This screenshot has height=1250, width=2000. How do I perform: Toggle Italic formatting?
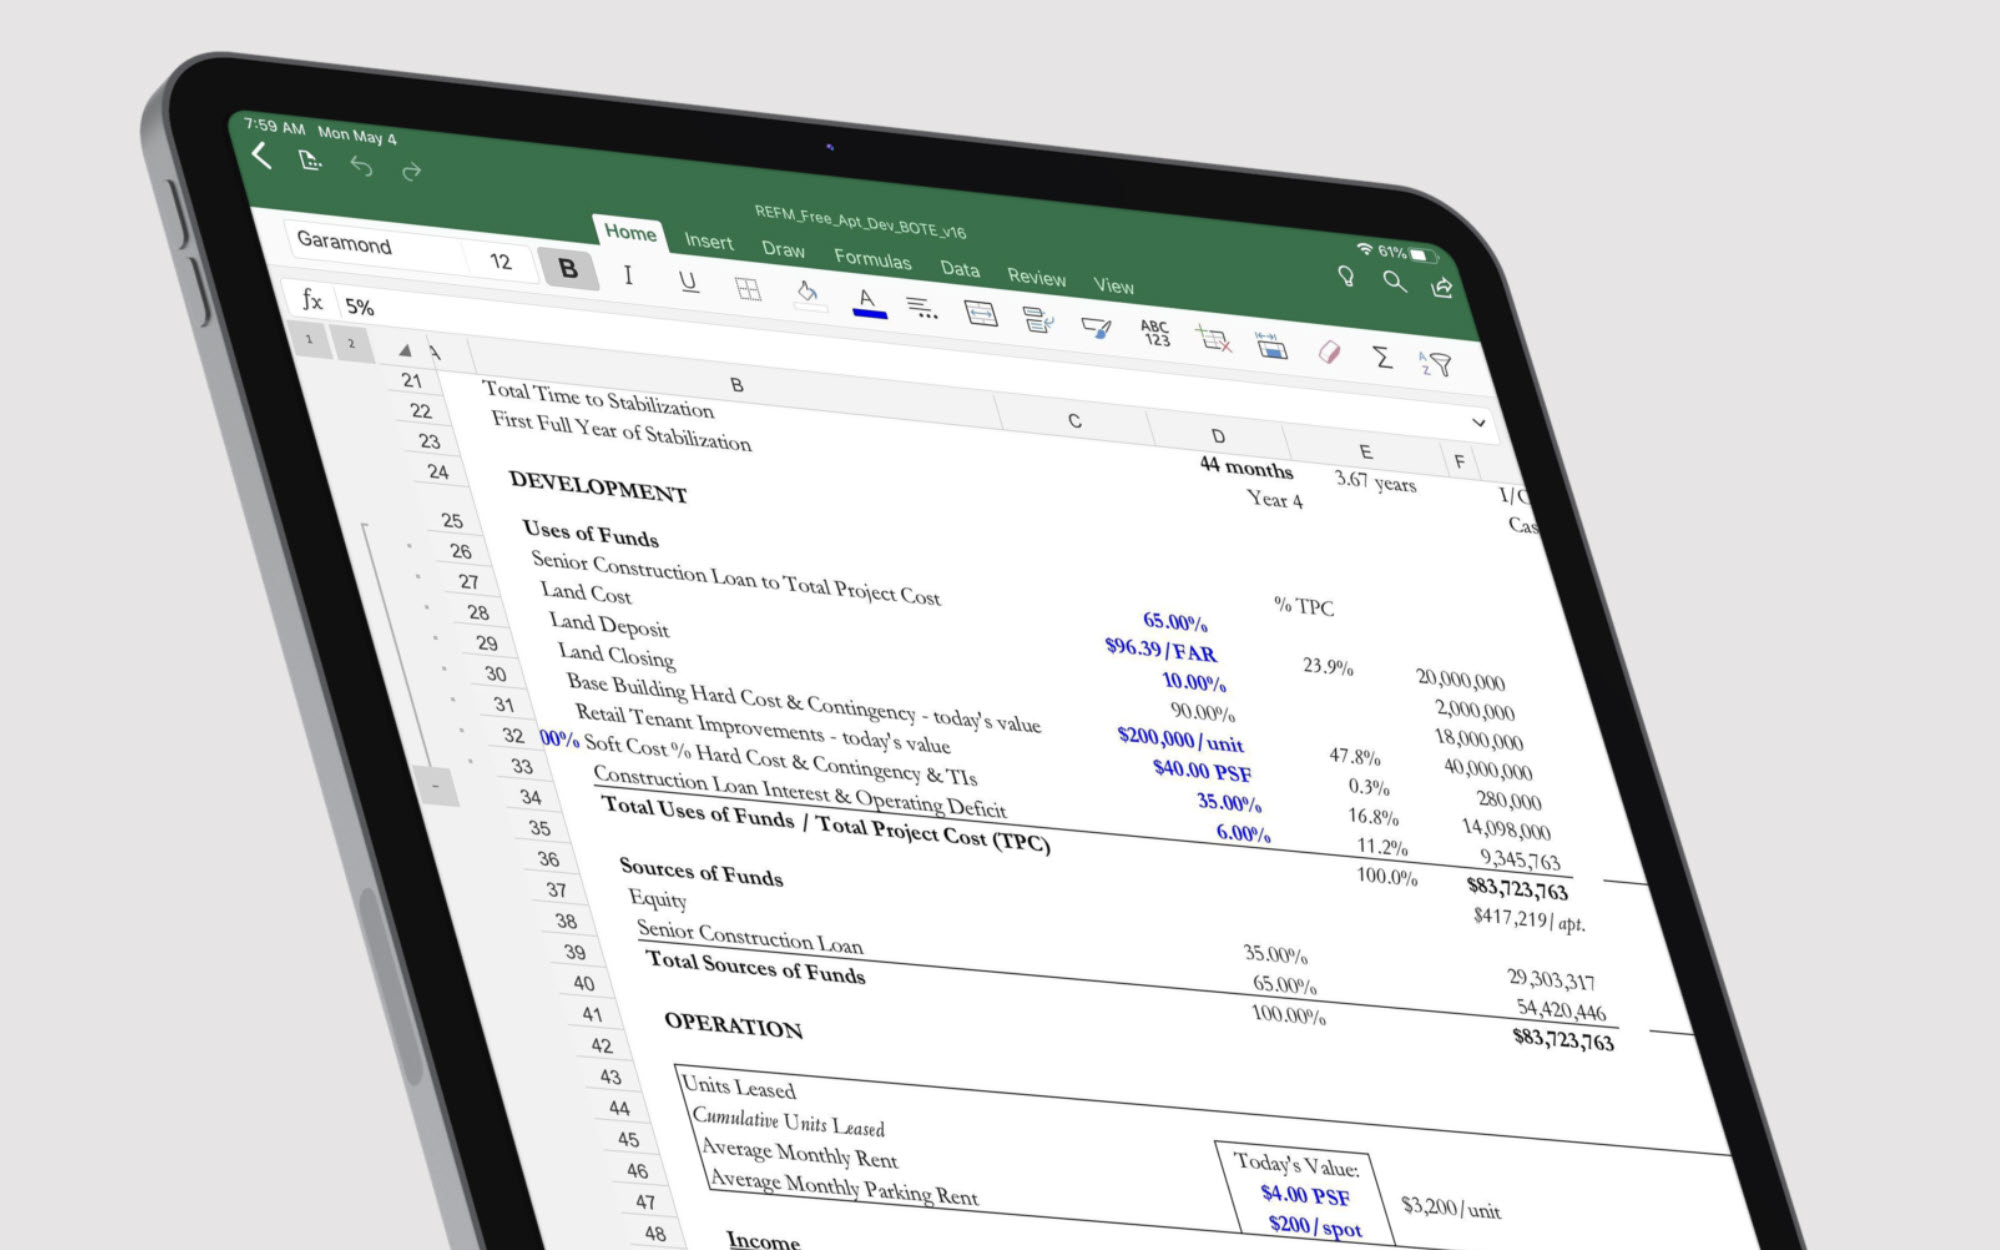click(x=628, y=275)
